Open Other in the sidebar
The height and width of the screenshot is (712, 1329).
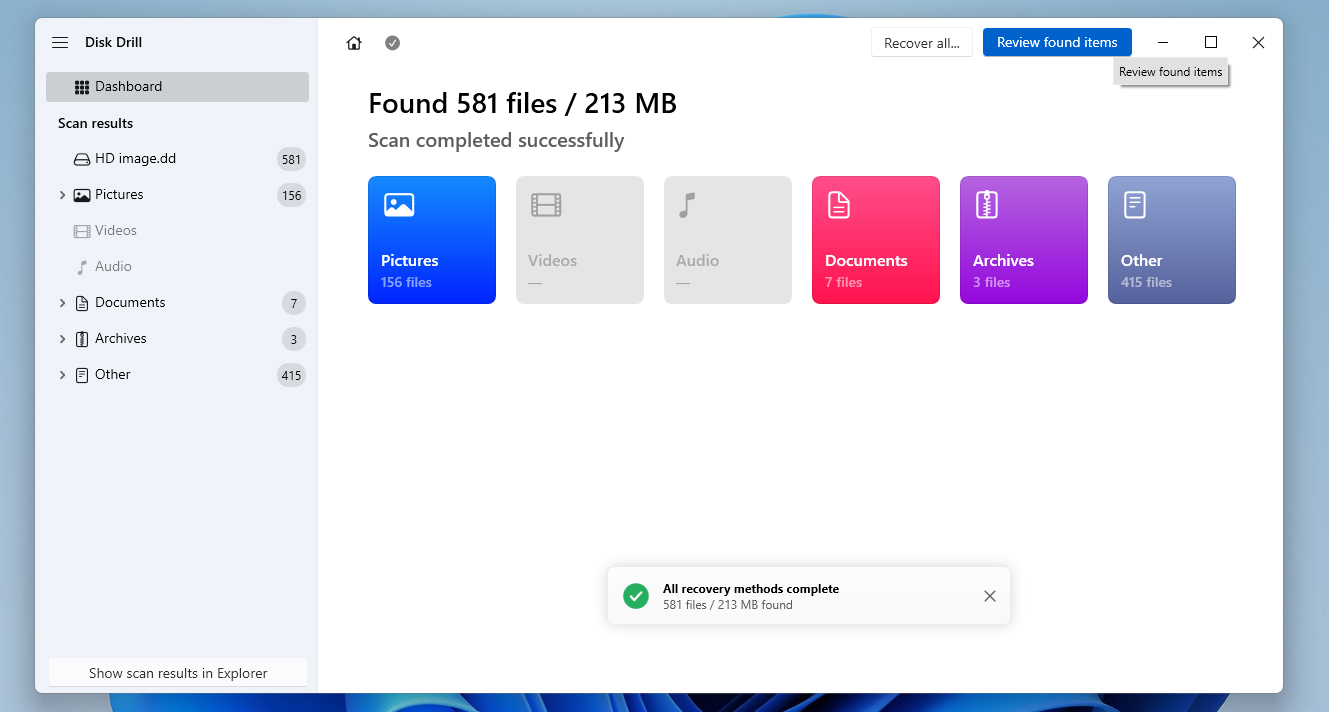tap(177, 375)
